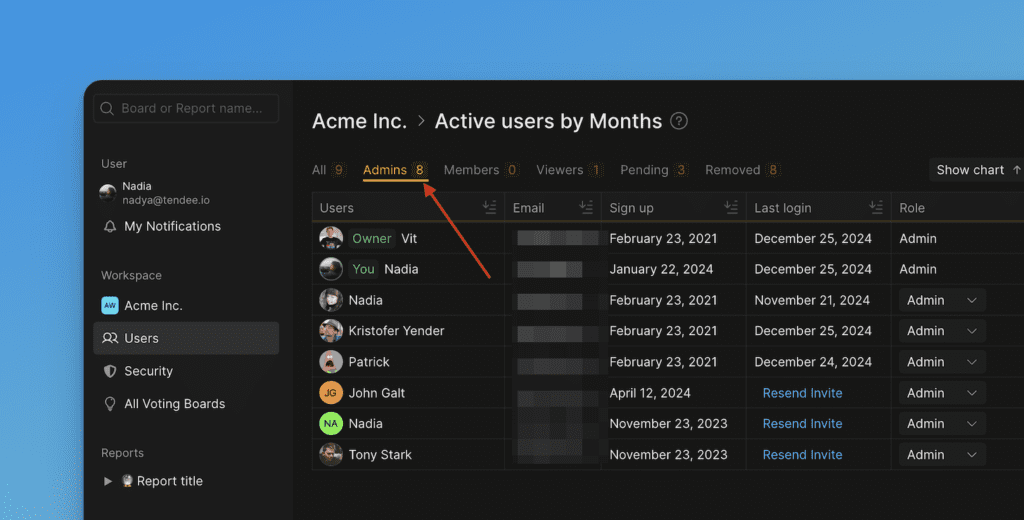Screen dimensions: 1024x520
Task: Open My Notifications bell item
Action: point(172,227)
